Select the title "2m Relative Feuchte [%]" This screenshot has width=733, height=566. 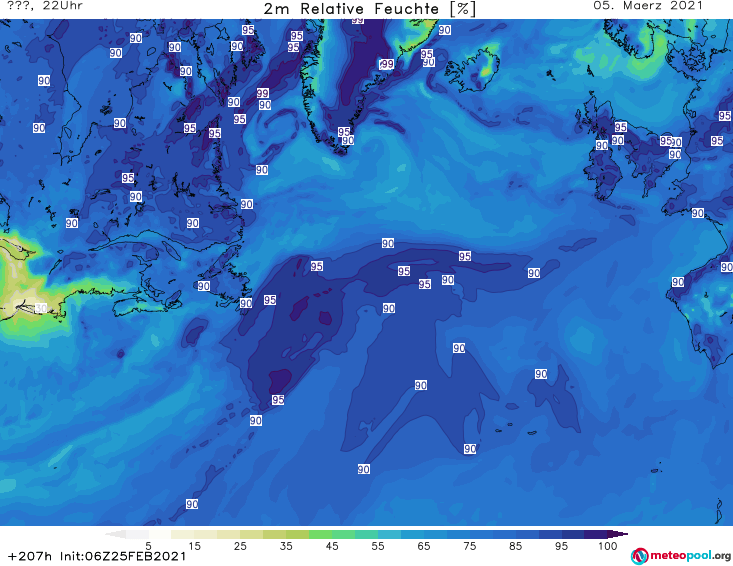tap(370, 9)
